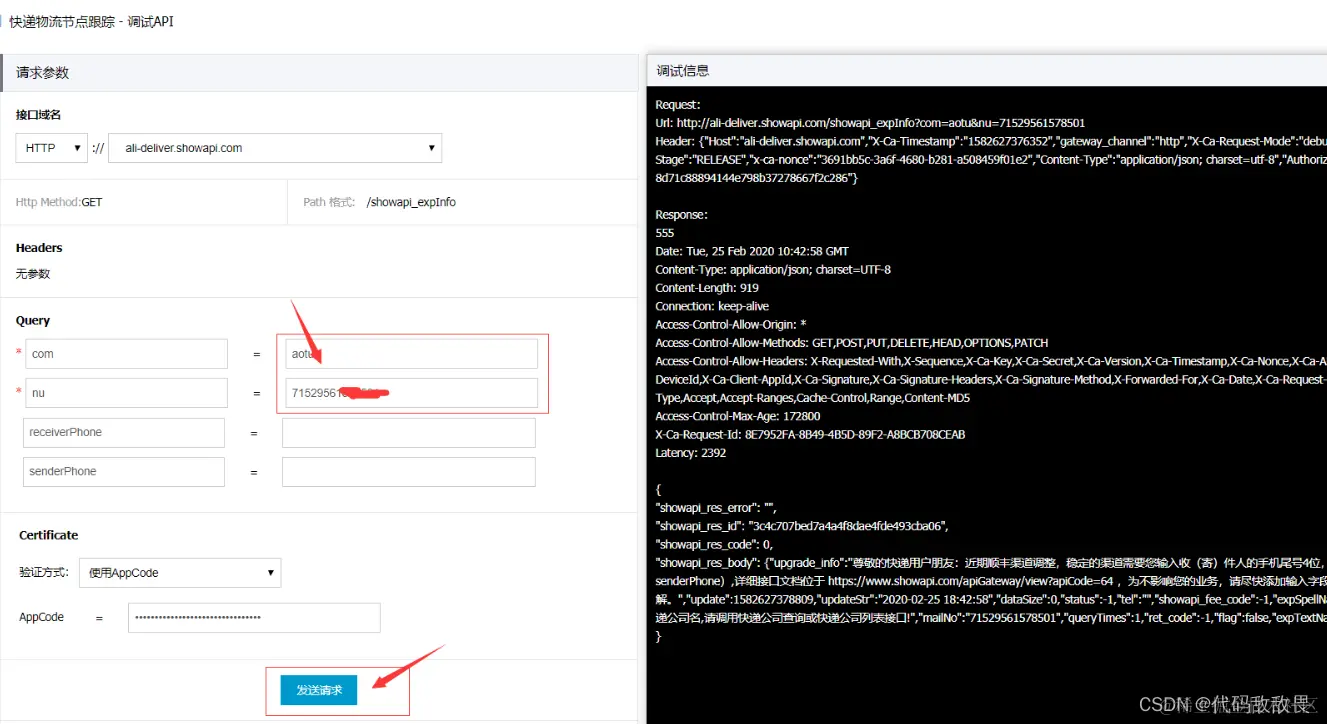Click the 请求参数 section header
The height and width of the screenshot is (724, 1327).
[320, 73]
